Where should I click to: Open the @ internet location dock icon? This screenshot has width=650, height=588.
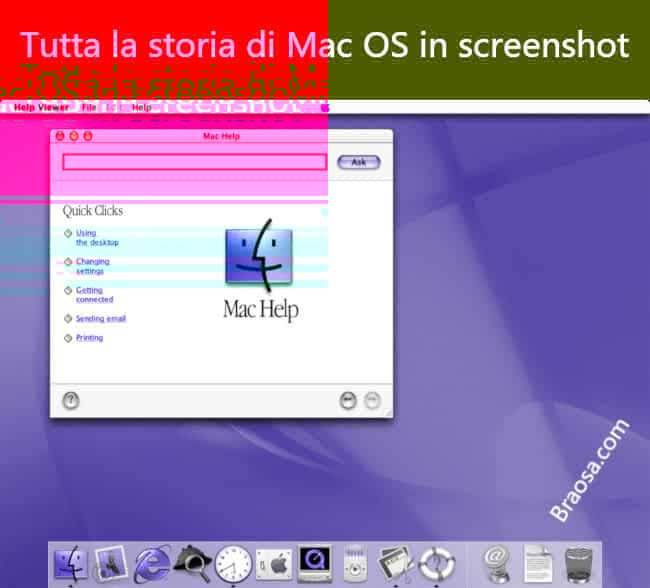coord(494,565)
